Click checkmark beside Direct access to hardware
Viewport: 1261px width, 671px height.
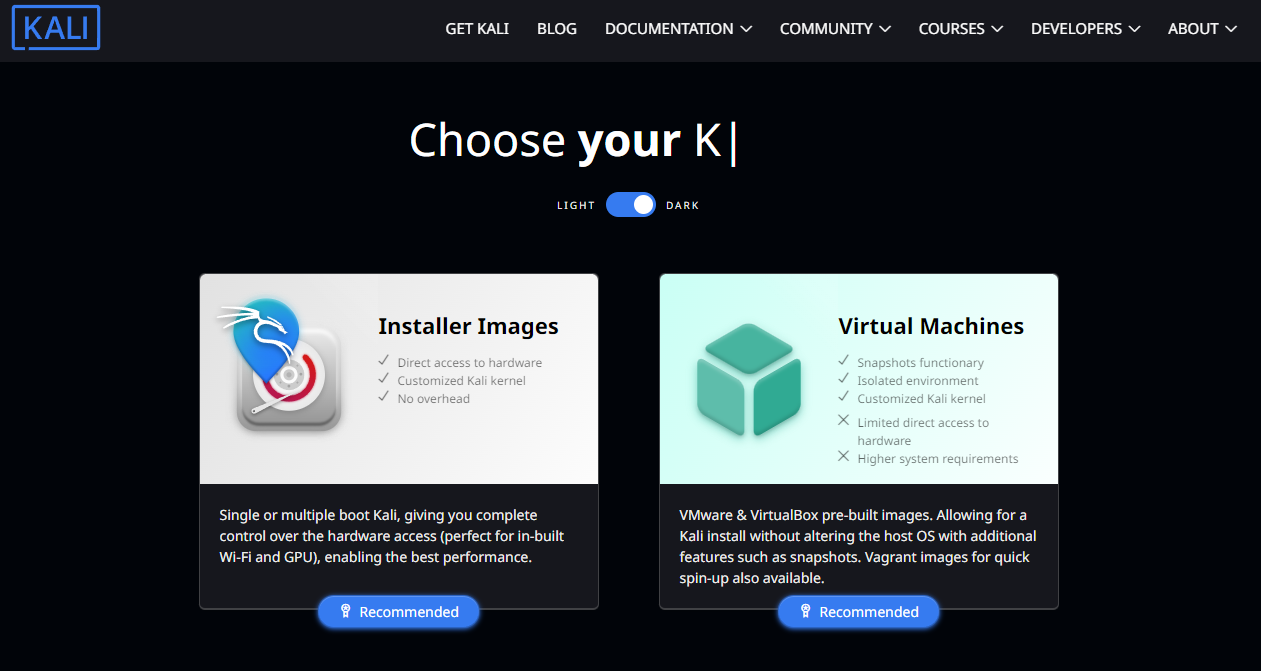coord(383,361)
